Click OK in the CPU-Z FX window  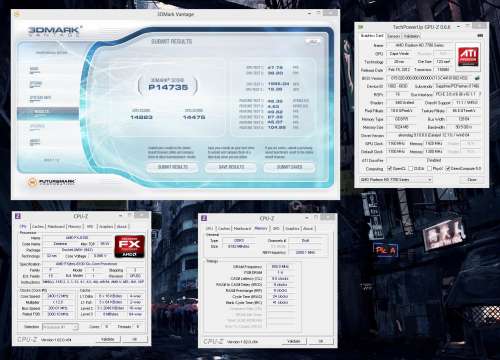point(134,339)
